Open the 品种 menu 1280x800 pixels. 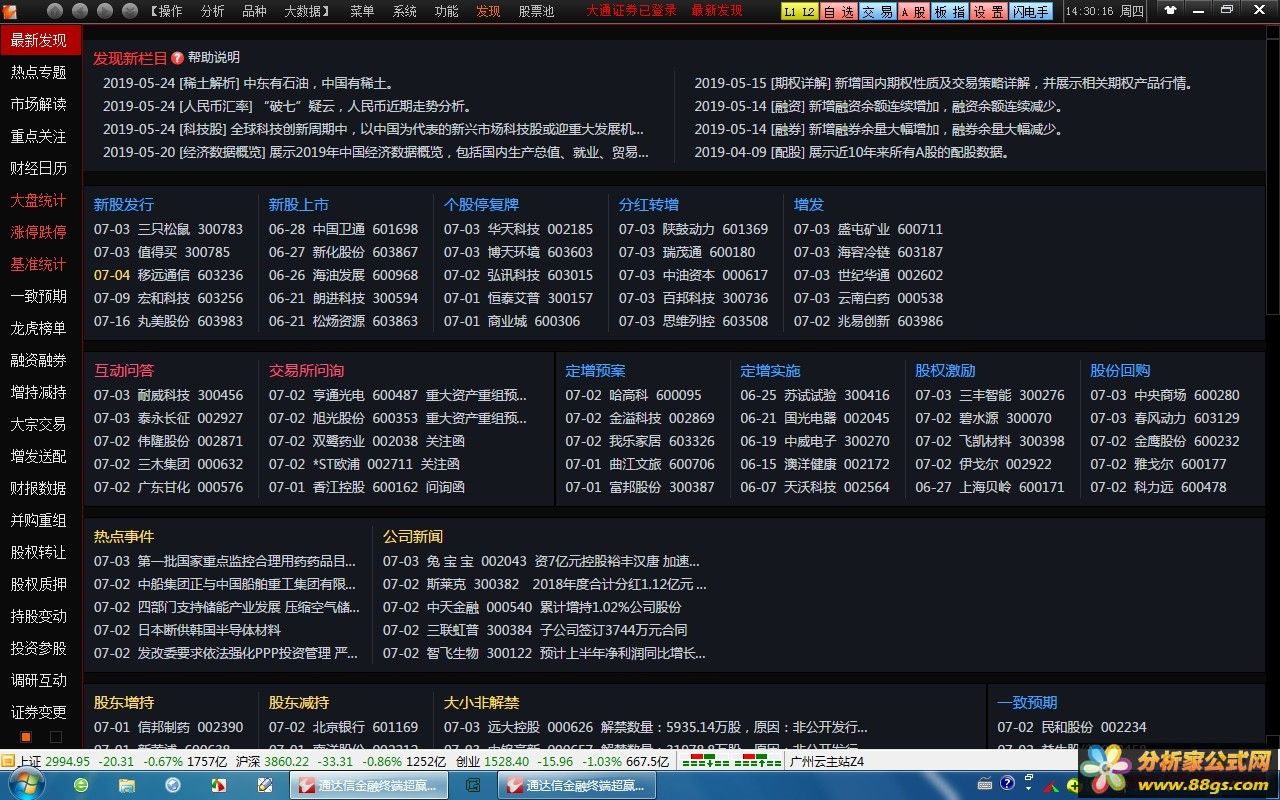[x=254, y=11]
